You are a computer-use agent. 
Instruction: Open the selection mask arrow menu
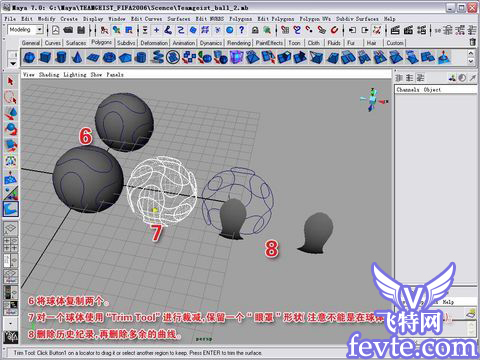pos(145,30)
